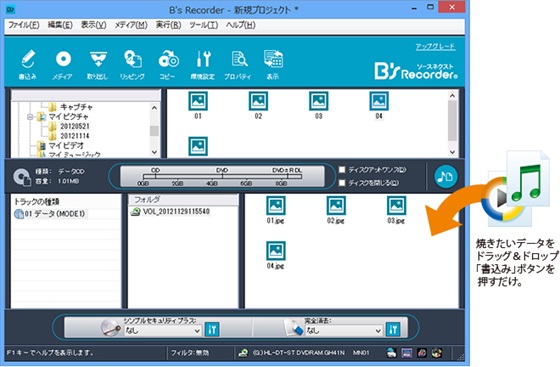Select image file 01 in source pane

tap(198, 105)
